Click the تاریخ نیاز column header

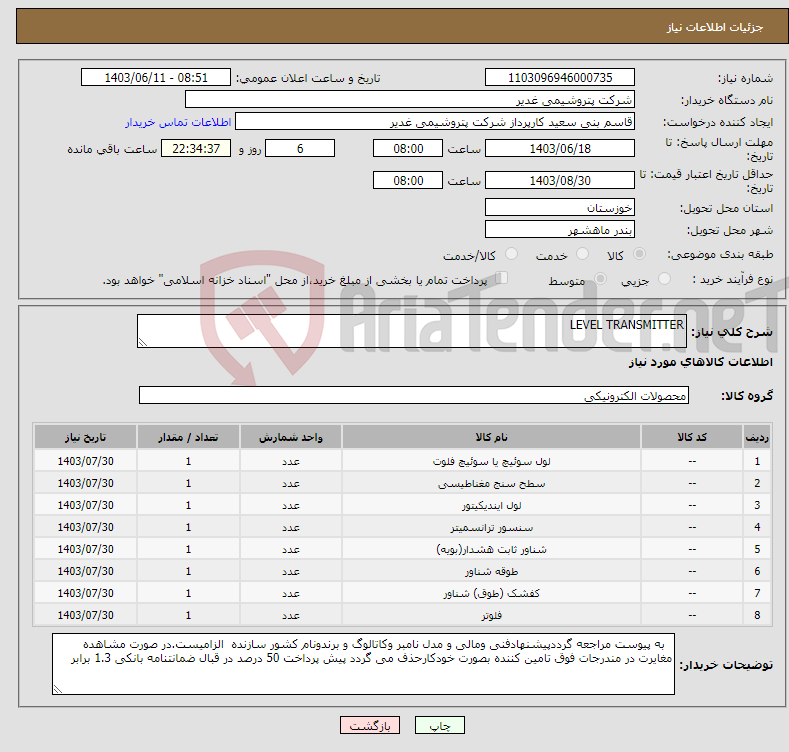pyautogui.click(x=85, y=437)
